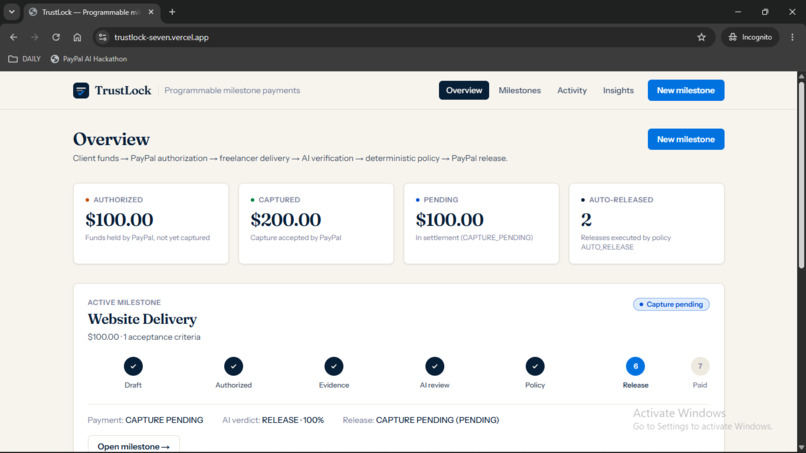Open the site information icon in address bar
Screen dimensions: 806x453
click(x=103, y=37)
